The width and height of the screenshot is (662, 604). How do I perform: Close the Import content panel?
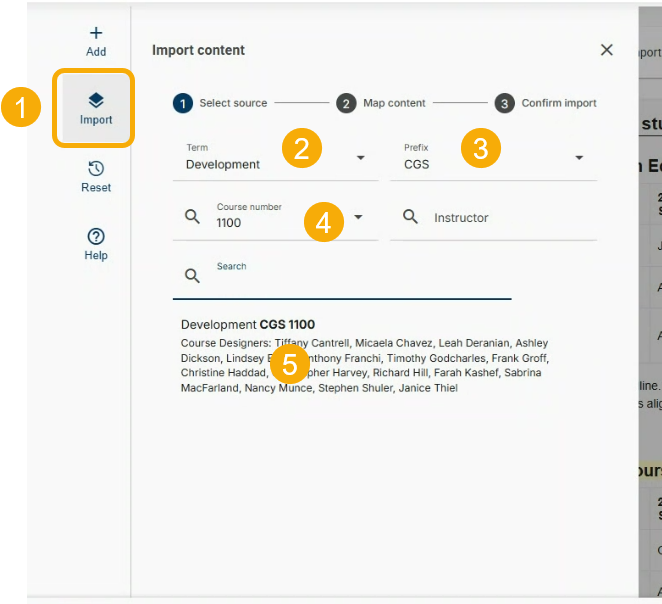607,50
